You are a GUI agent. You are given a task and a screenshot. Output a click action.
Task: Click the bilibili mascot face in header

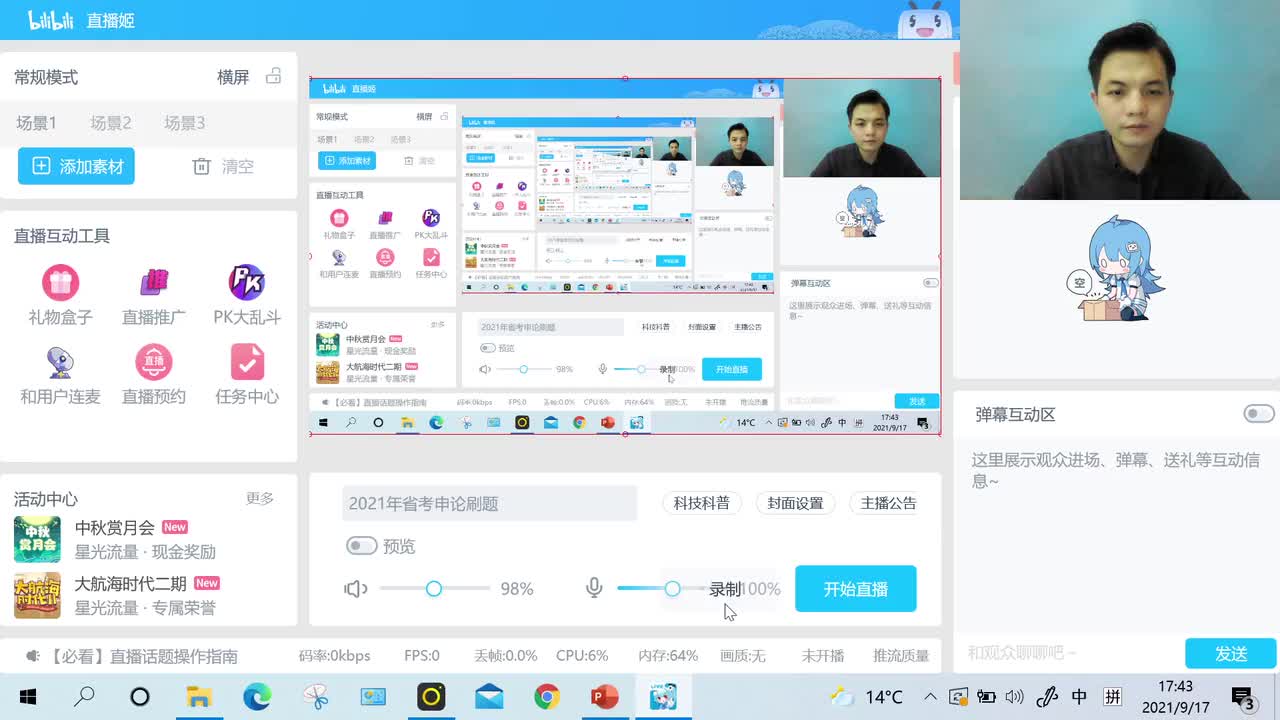click(x=923, y=20)
